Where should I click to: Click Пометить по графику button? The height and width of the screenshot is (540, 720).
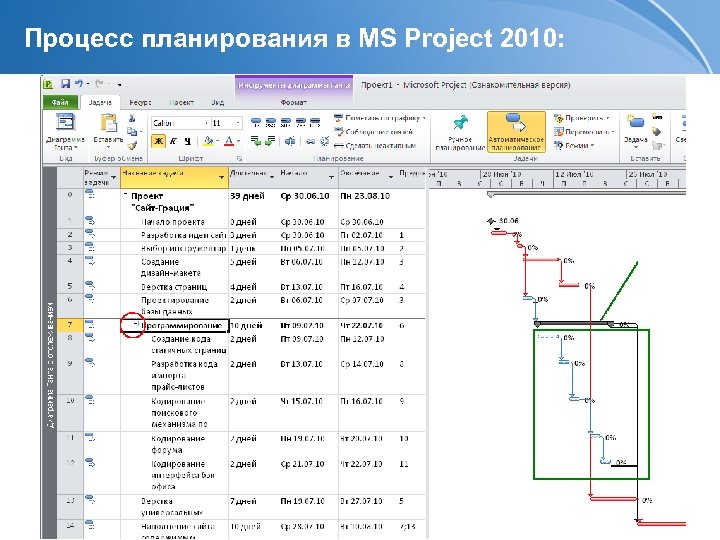(x=379, y=118)
